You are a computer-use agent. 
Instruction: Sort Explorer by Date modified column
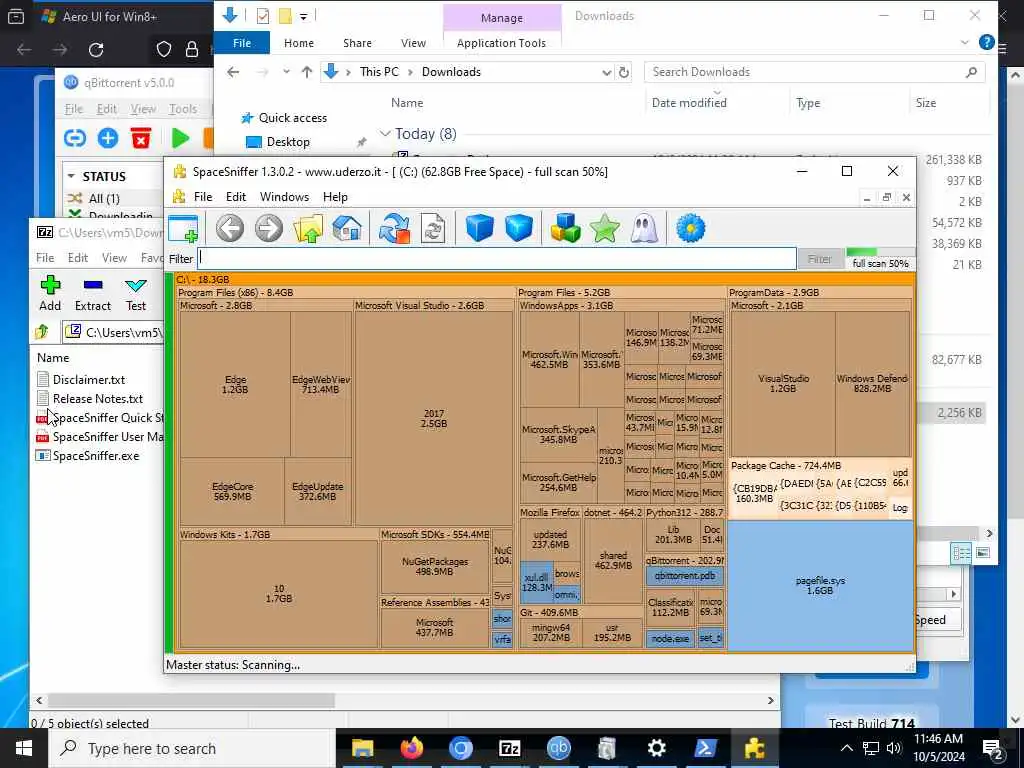tap(689, 103)
